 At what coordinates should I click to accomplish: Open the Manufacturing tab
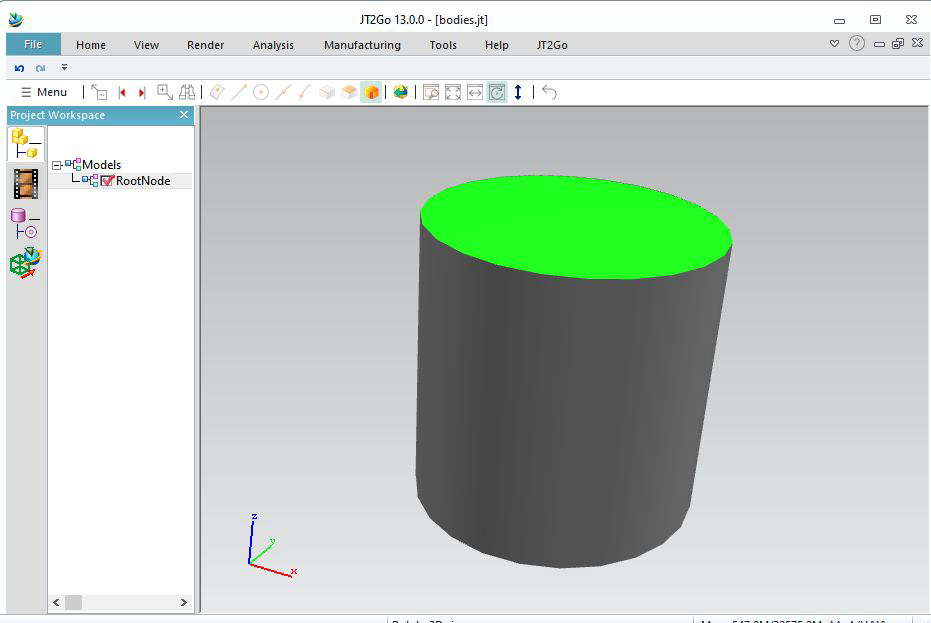pyautogui.click(x=362, y=45)
